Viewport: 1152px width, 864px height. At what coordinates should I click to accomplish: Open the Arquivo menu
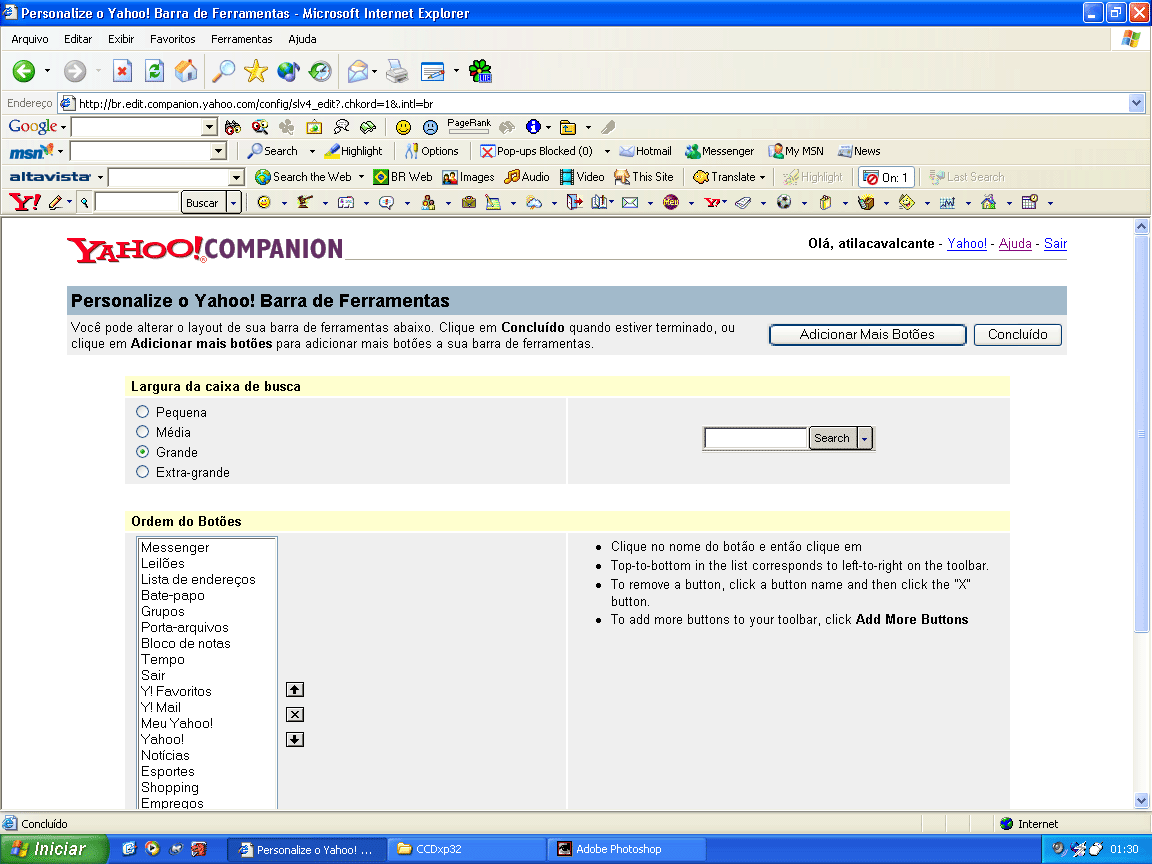coord(30,39)
